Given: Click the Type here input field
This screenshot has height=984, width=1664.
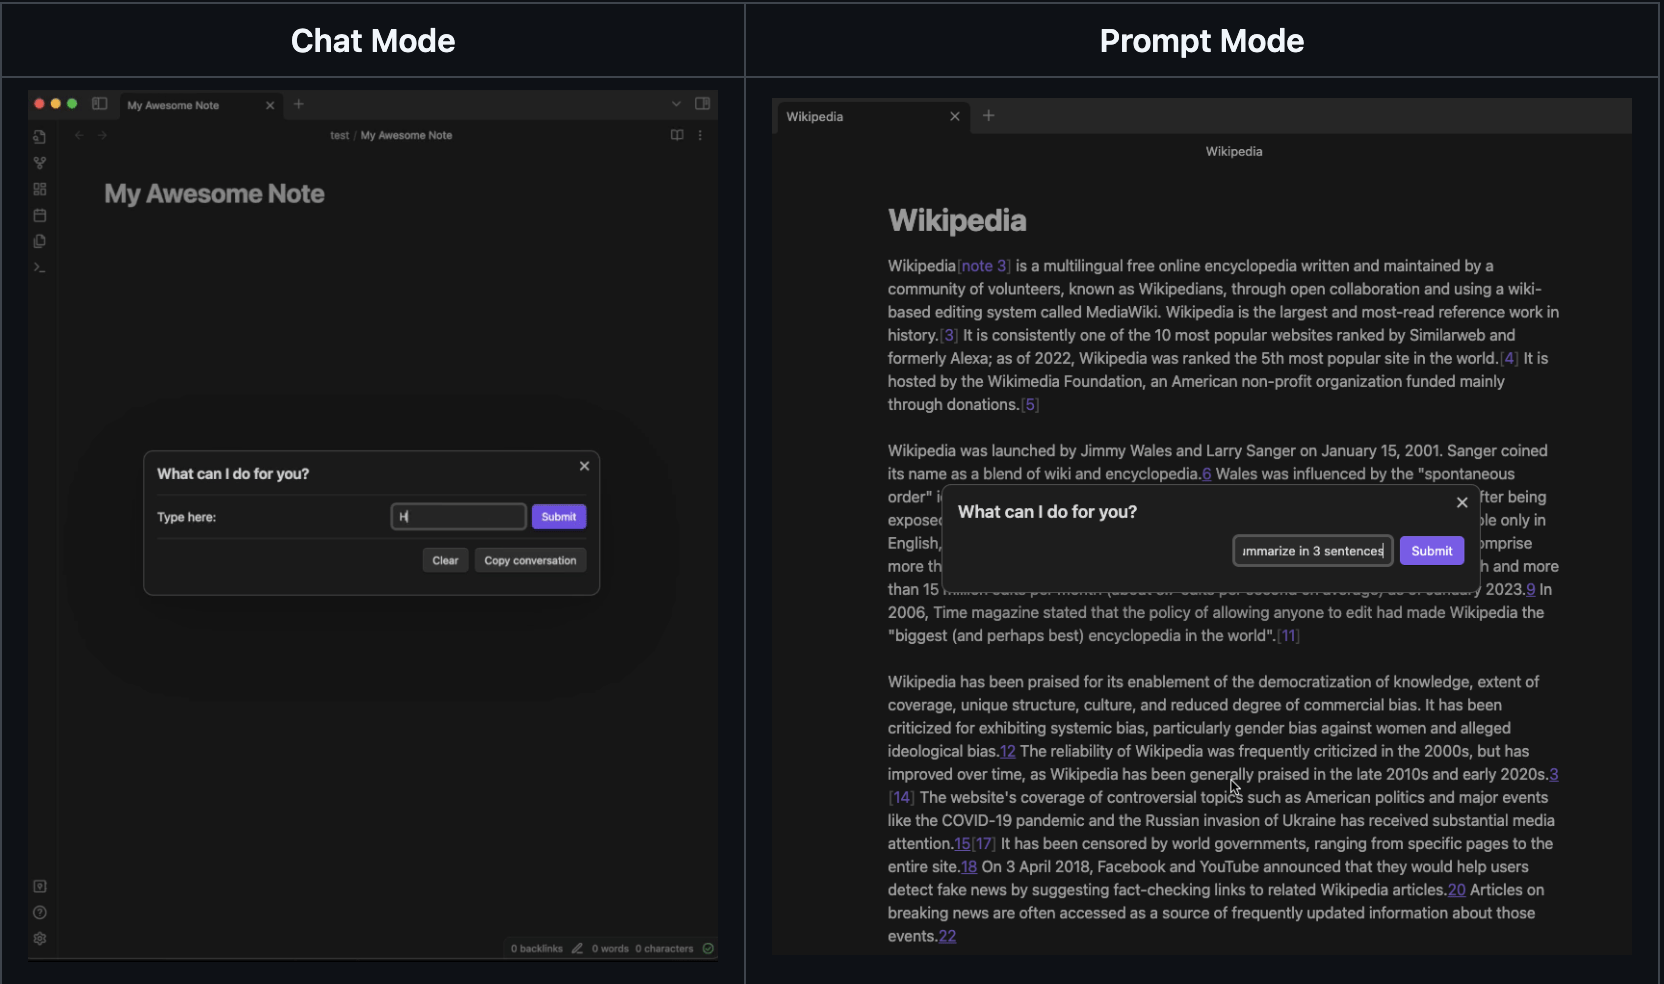Looking at the screenshot, I should point(458,517).
